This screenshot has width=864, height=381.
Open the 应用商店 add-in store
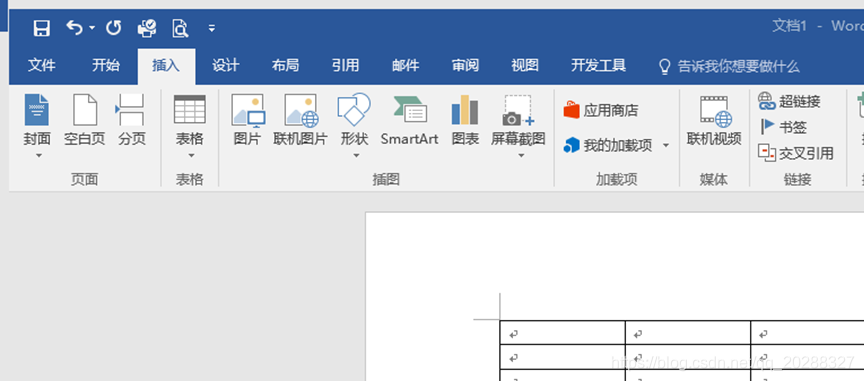point(601,110)
